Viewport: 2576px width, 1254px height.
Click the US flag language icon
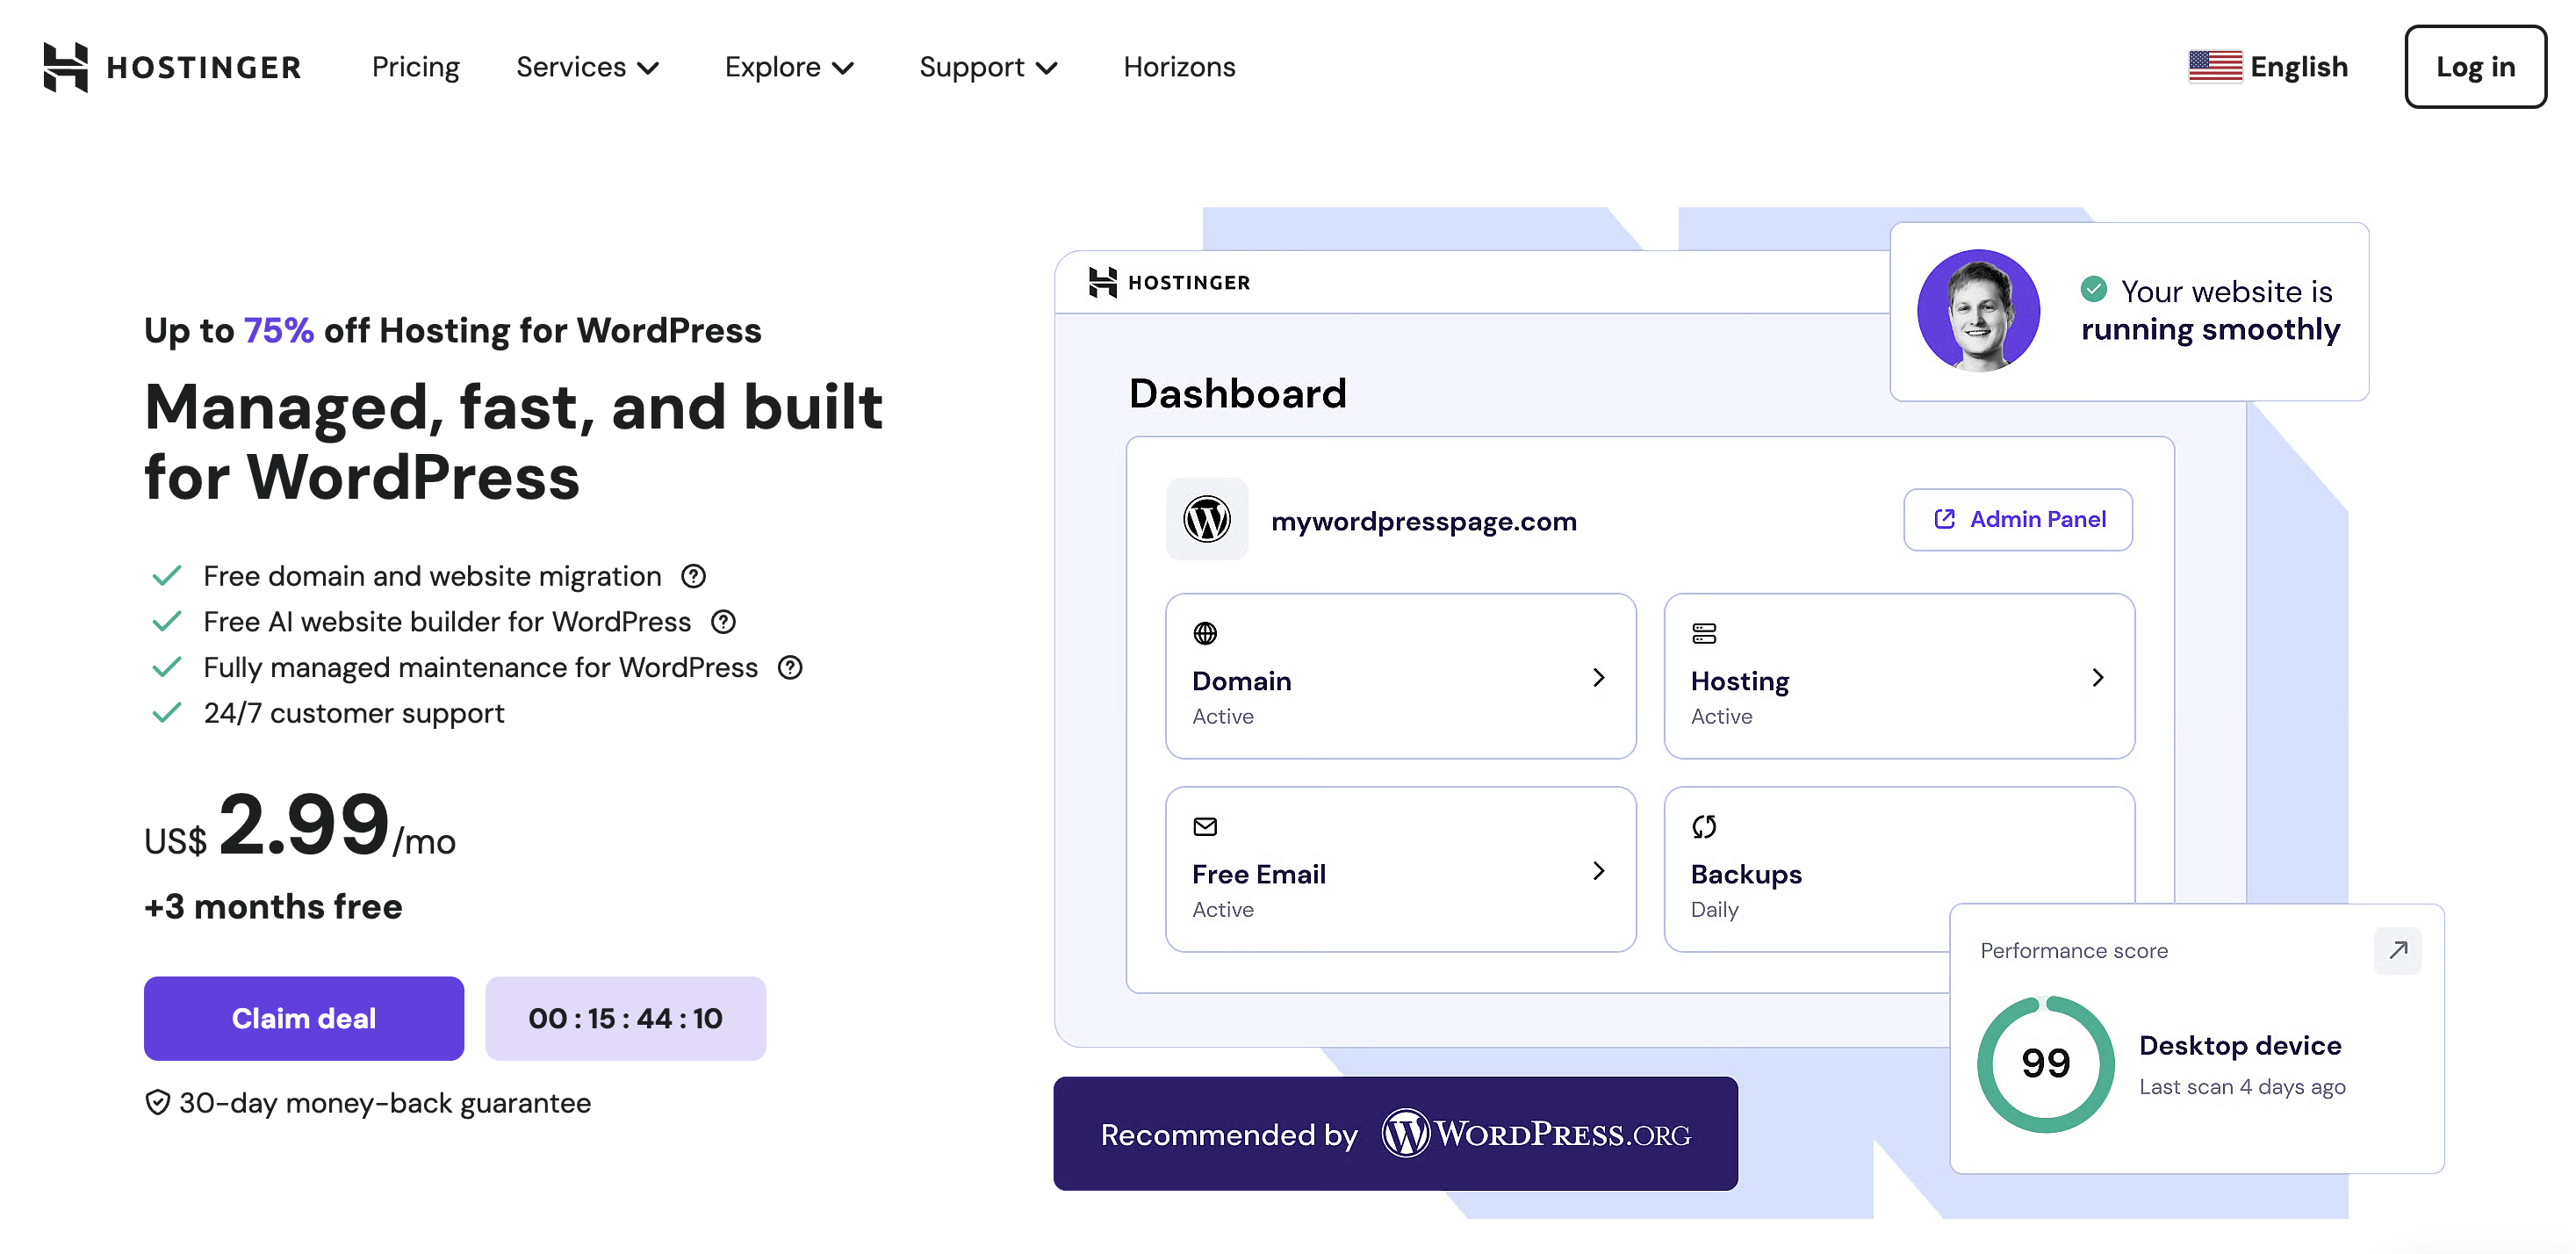(x=2215, y=67)
